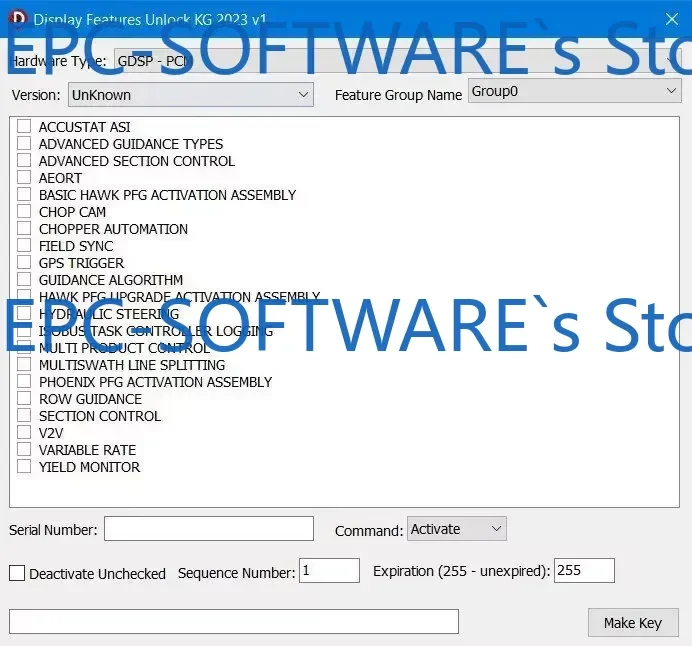Click the Make Key button
Image resolution: width=692 pixels, height=646 pixels.
click(633, 623)
